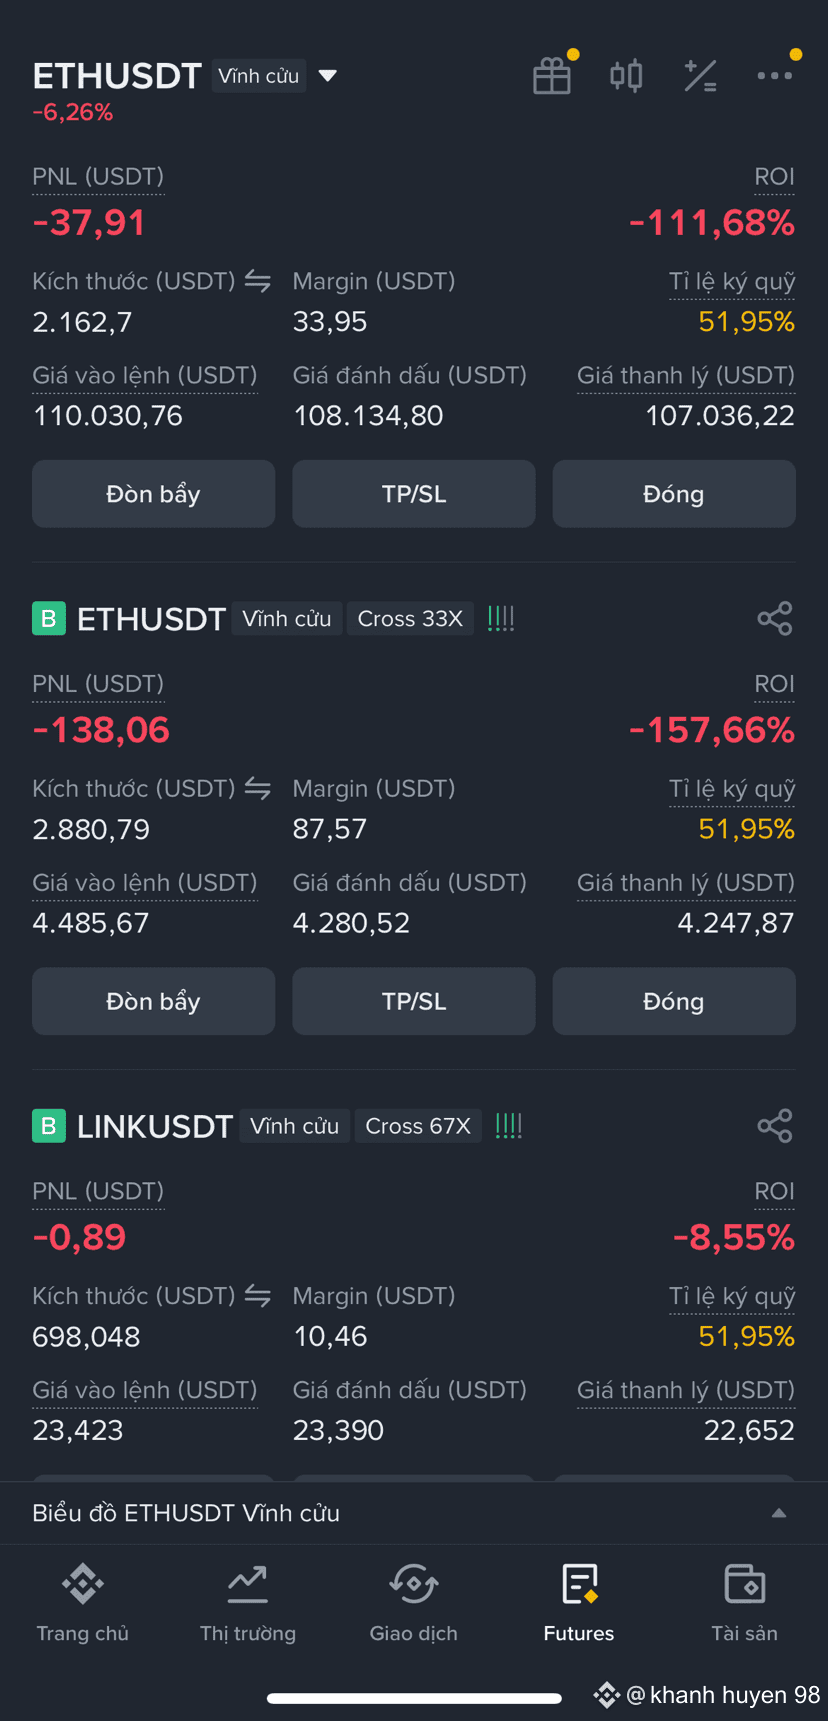This screenshot has height=1721, width=828.
Task: Share the LINKUSDT position
Action: 775,1125
